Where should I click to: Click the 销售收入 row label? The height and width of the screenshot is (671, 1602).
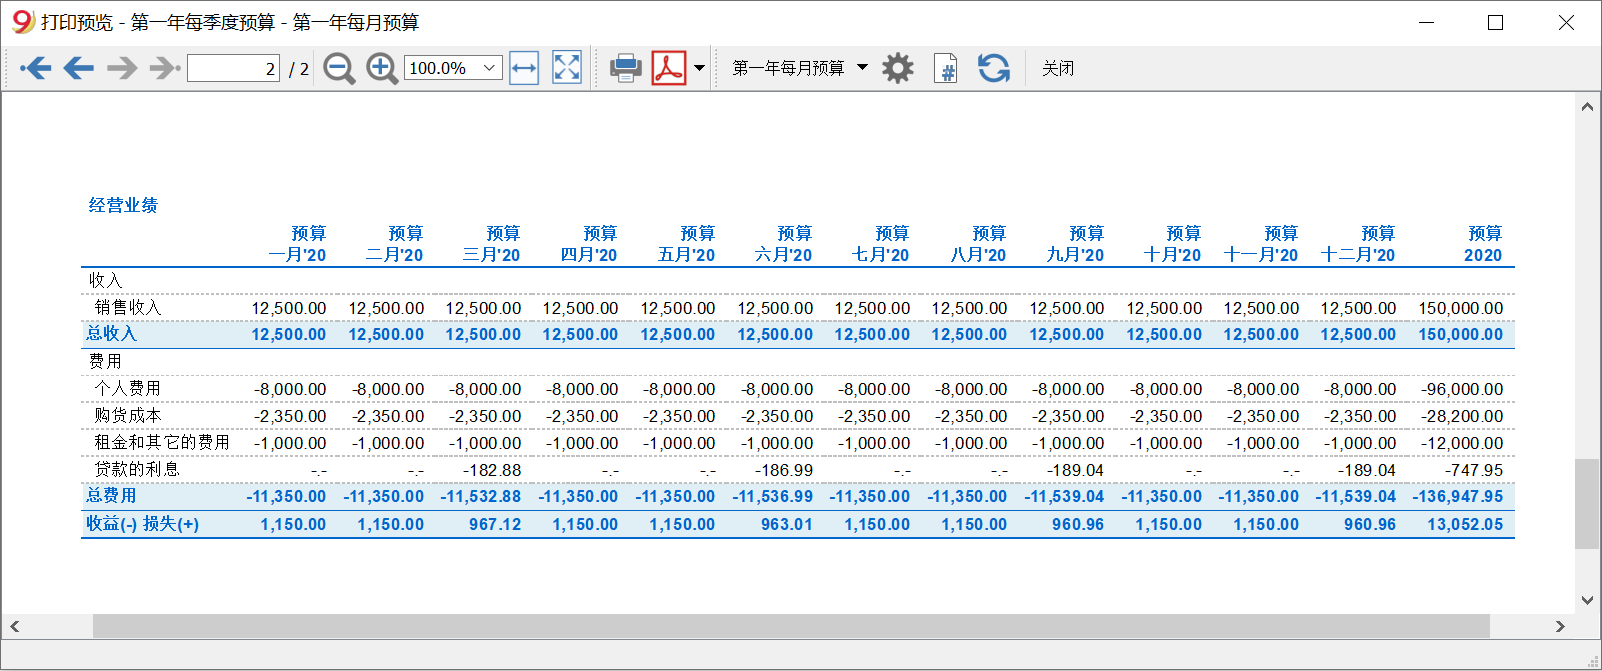pos(128,307)
